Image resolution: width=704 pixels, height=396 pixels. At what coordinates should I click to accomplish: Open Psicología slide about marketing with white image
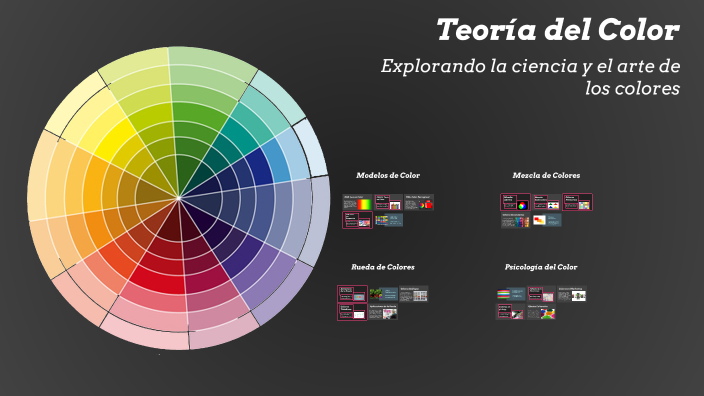click(572, 294)
